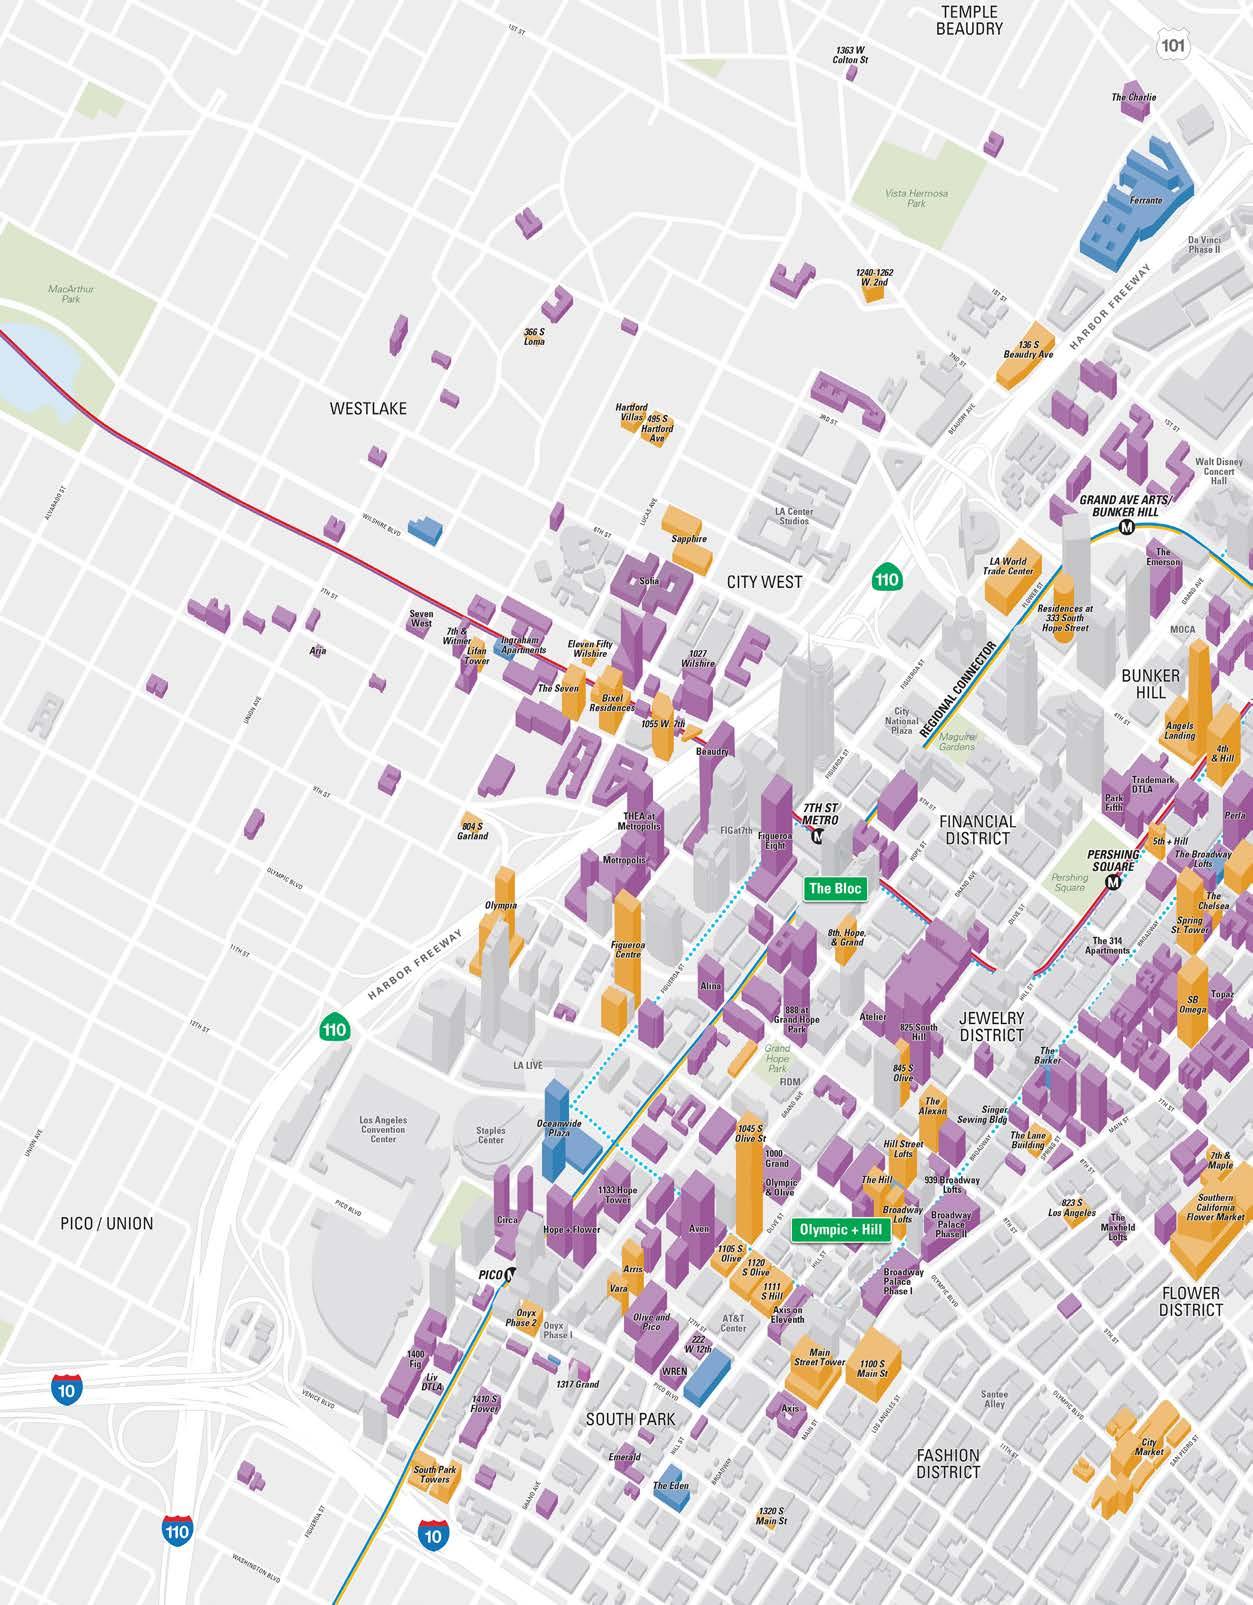This screenshot has width=1253, height=1605.
Task: Click The Eden building label
Action: (x=671, y=1486)
